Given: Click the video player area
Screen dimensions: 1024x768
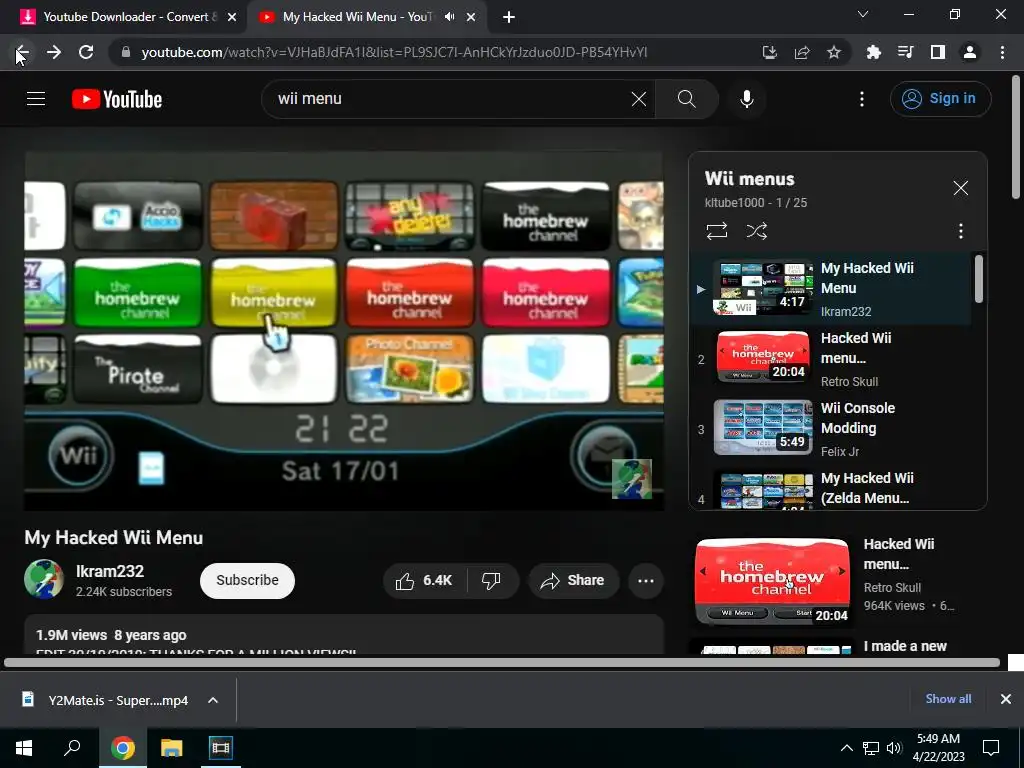Looking at the screenshot, I should click(344, 332).
